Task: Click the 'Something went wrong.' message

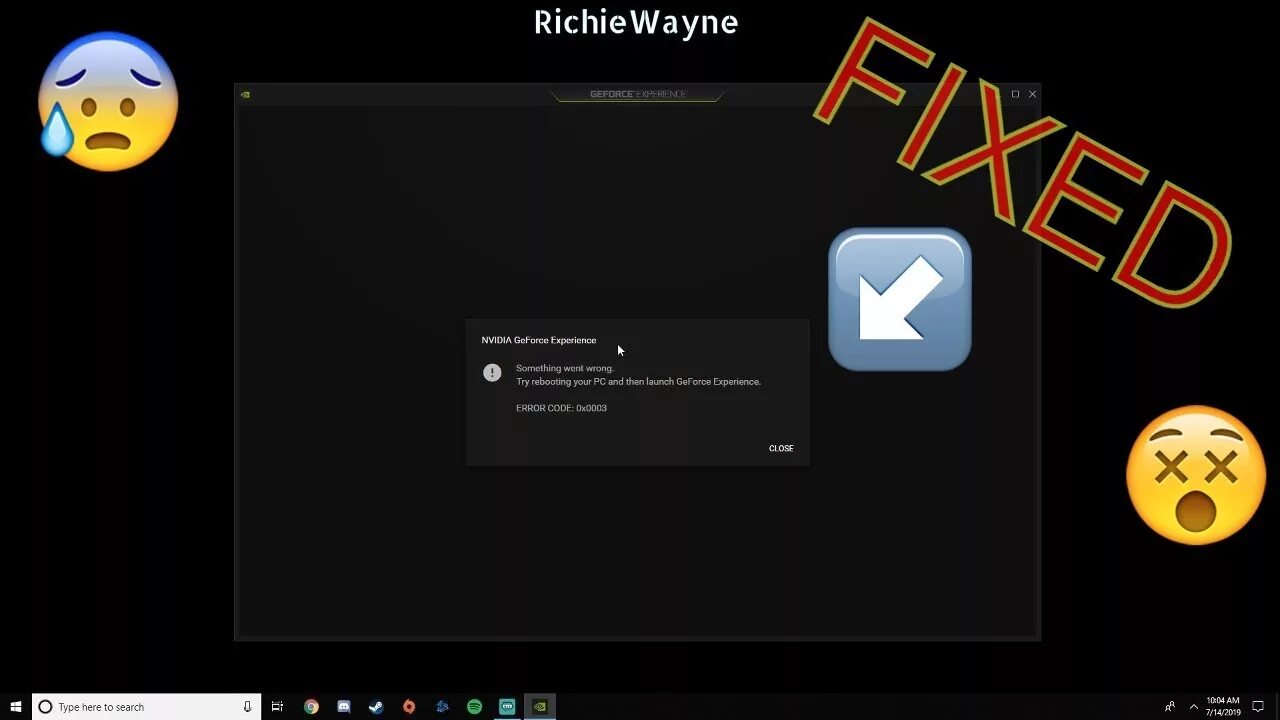Action: [x=565, y=368]
